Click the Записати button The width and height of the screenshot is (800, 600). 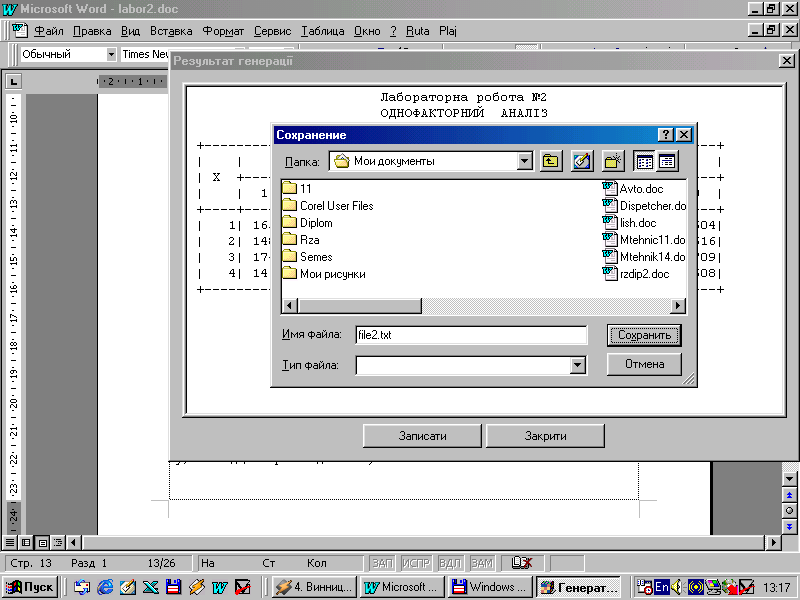pyautogui.click(x=422, y=436)
